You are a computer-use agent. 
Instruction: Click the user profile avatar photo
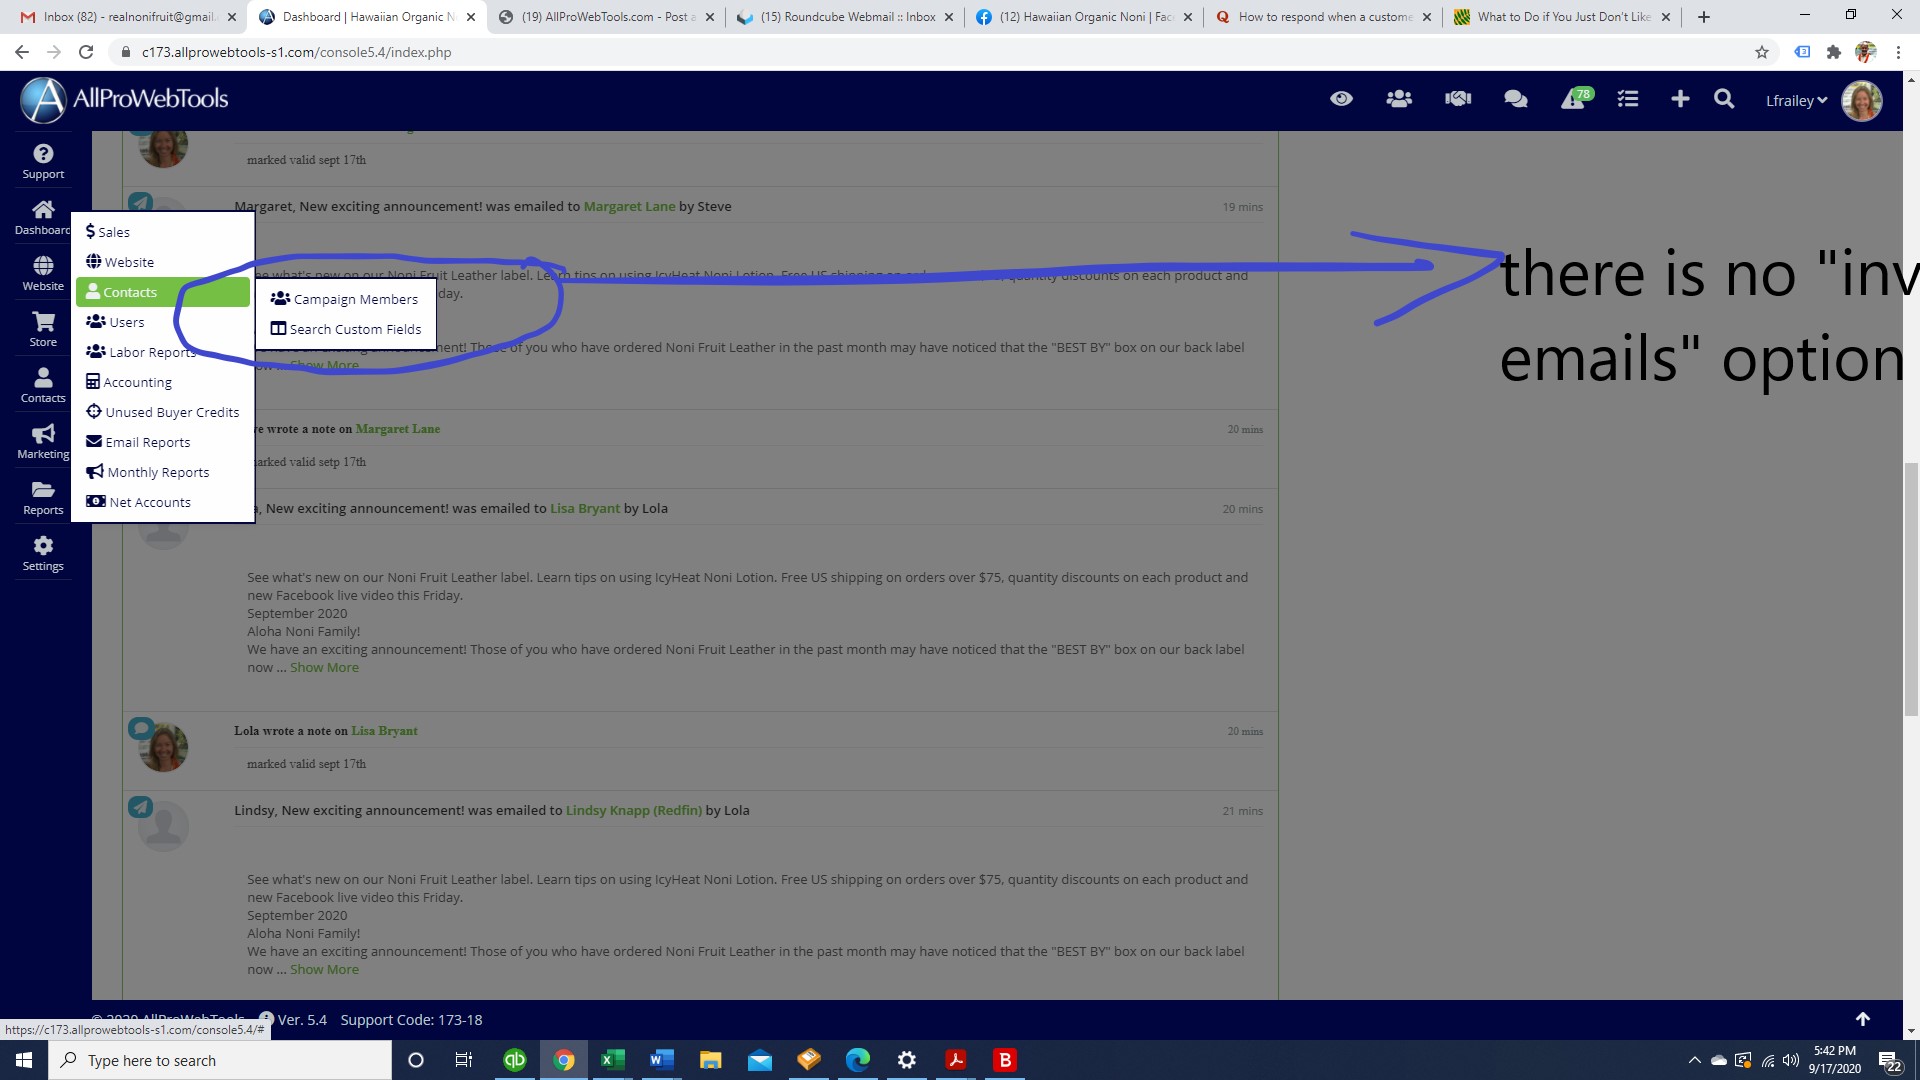click(1862, 100)
